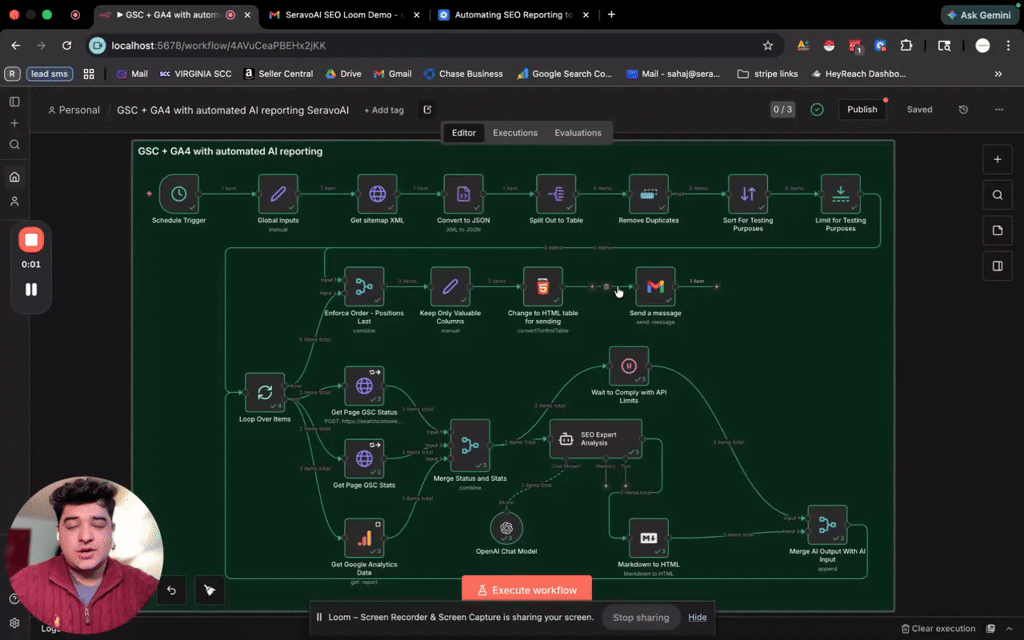1024x640 pixels.
Task: Open the Personal project dropdown
Action: pyautogui.click(x=73, y=110)
